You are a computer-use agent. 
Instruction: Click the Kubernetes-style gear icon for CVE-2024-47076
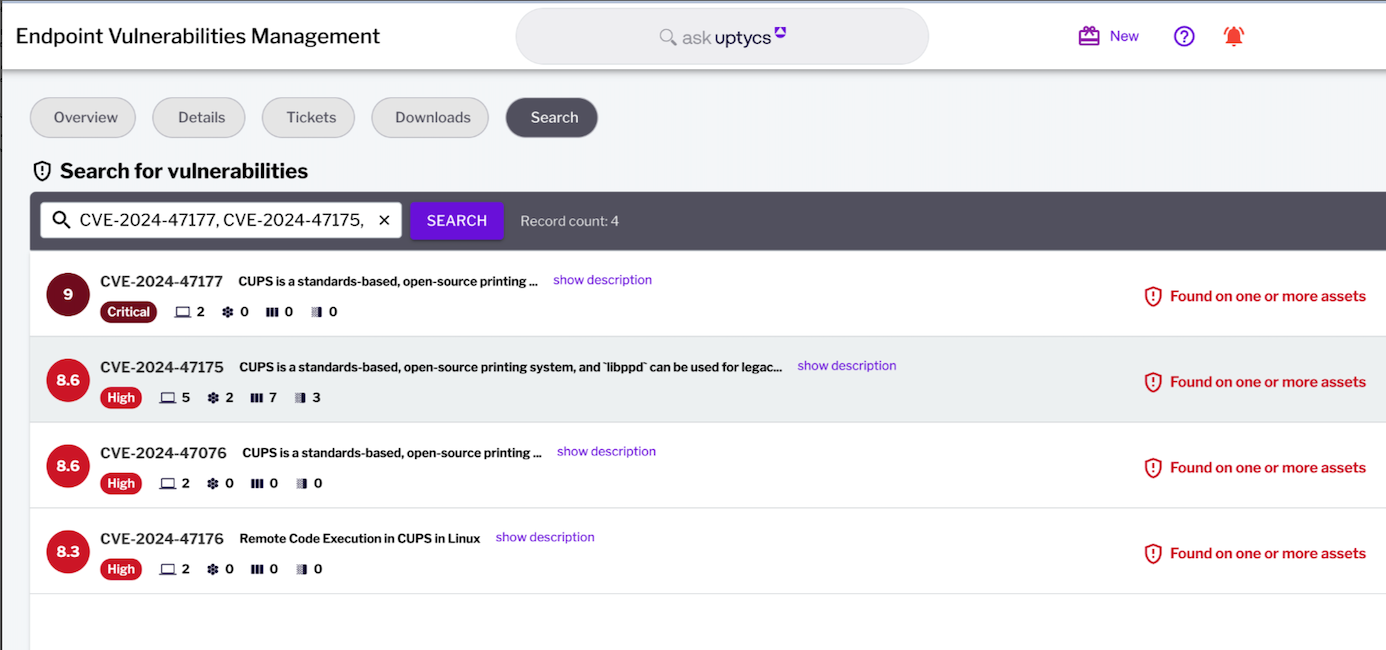click(x=213, y=484)
